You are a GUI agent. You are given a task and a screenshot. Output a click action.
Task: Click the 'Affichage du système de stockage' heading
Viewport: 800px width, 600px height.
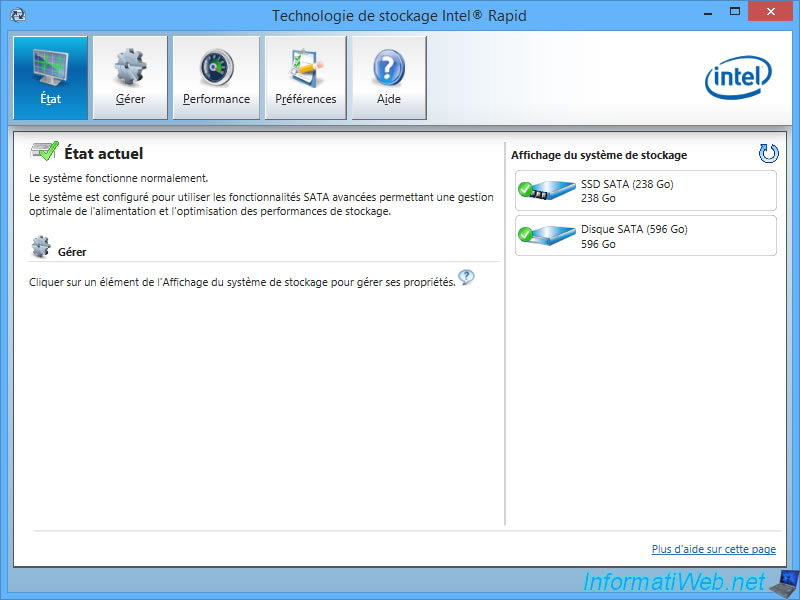(599, 155)
